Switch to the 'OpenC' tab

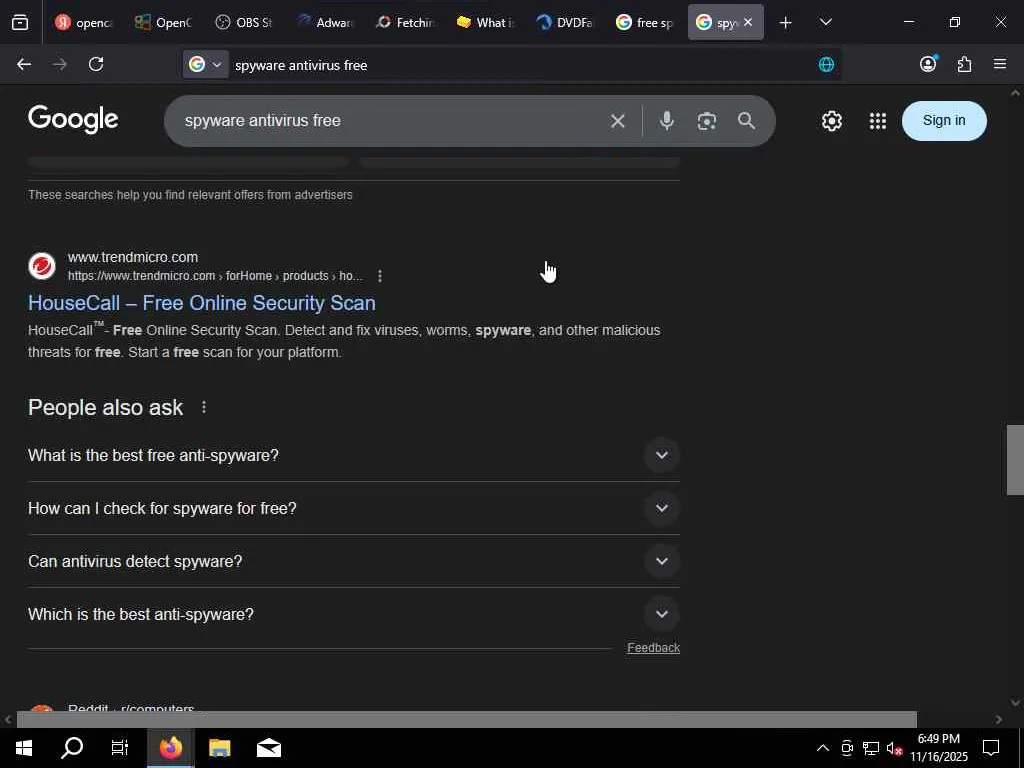pyautogui.click(x=163, y=22)
